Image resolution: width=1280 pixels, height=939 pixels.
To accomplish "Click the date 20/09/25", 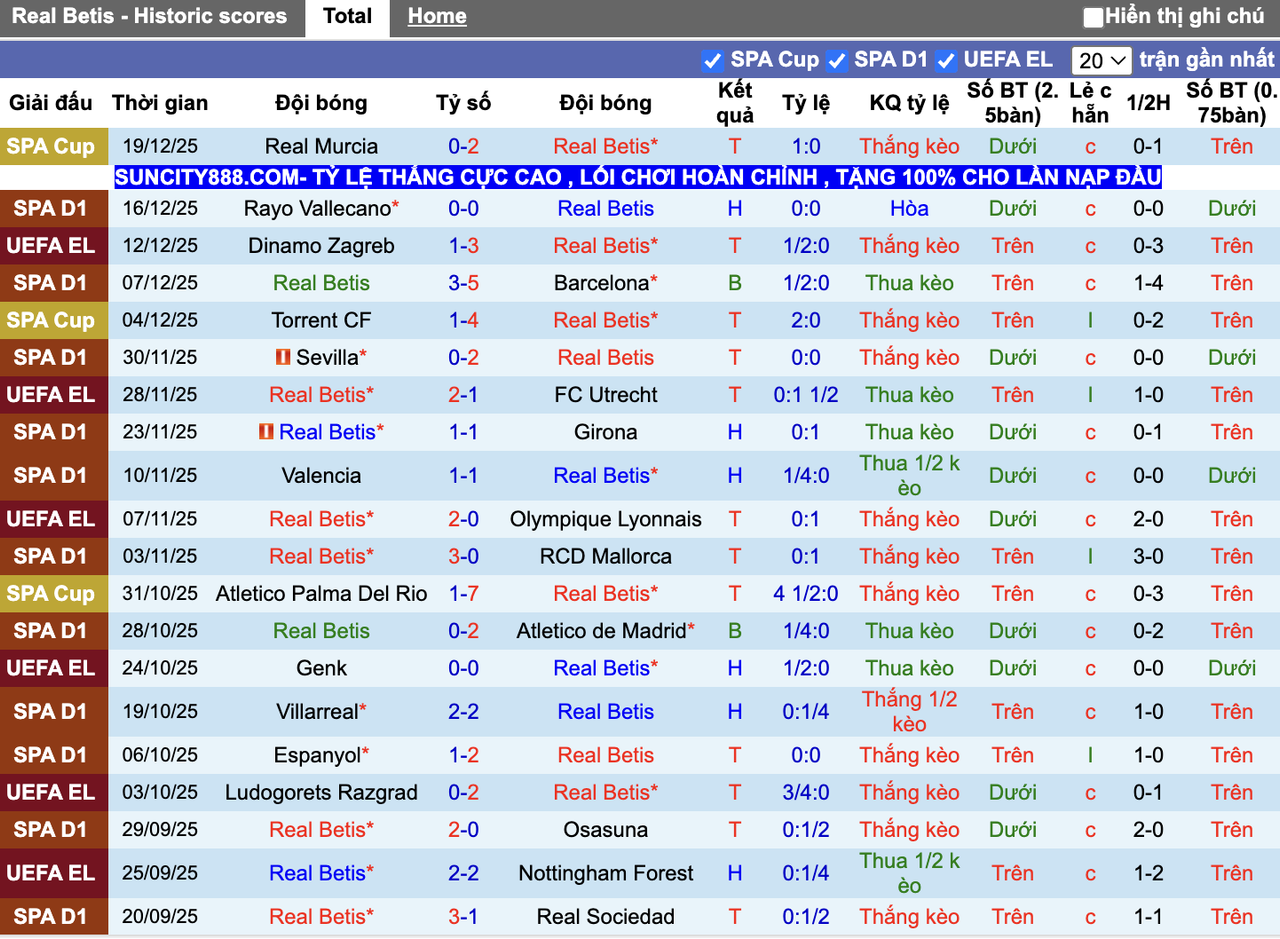I will 160,917.
